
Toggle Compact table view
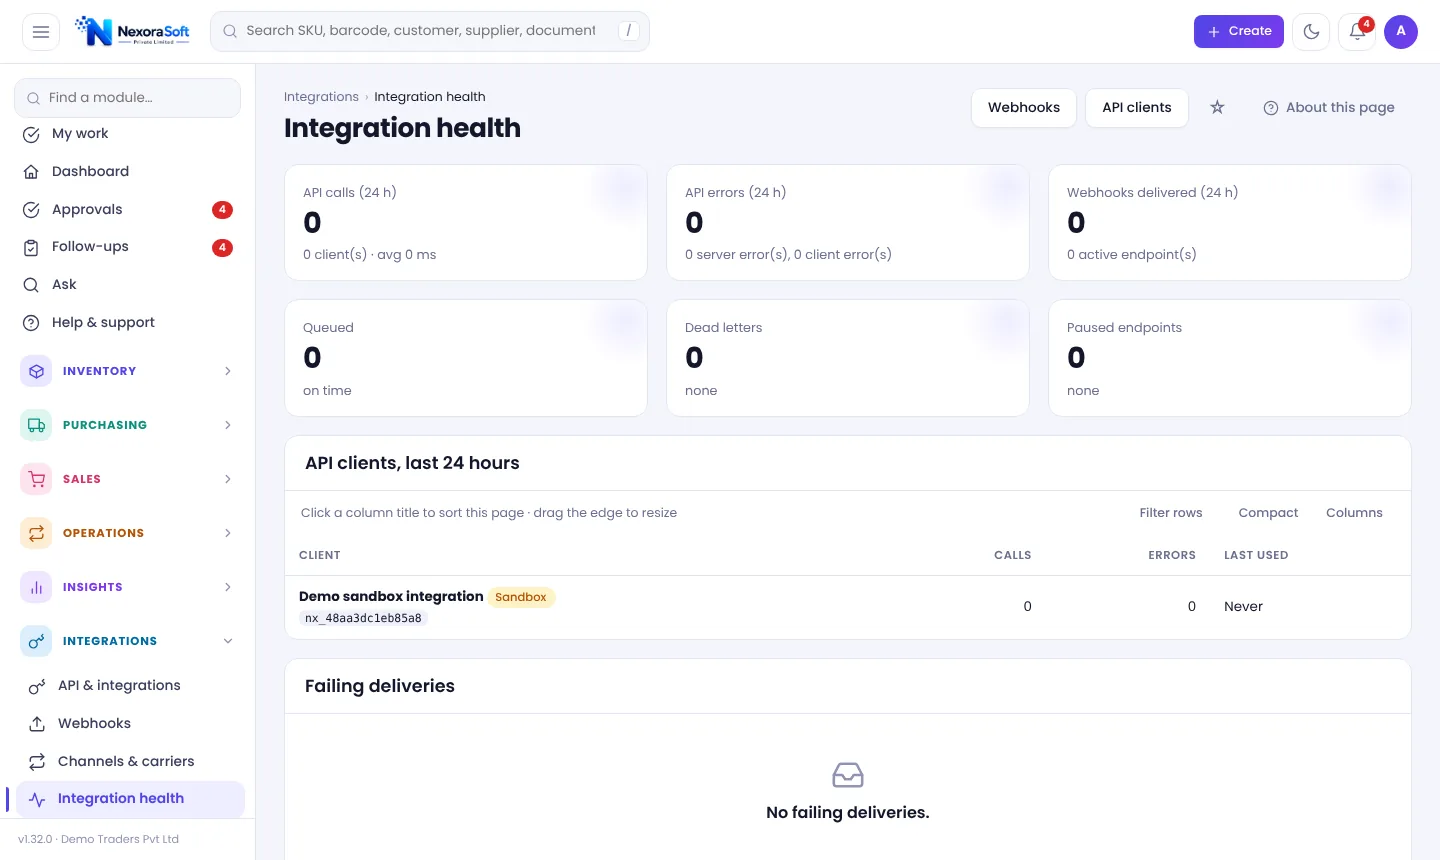point(1268,513)
